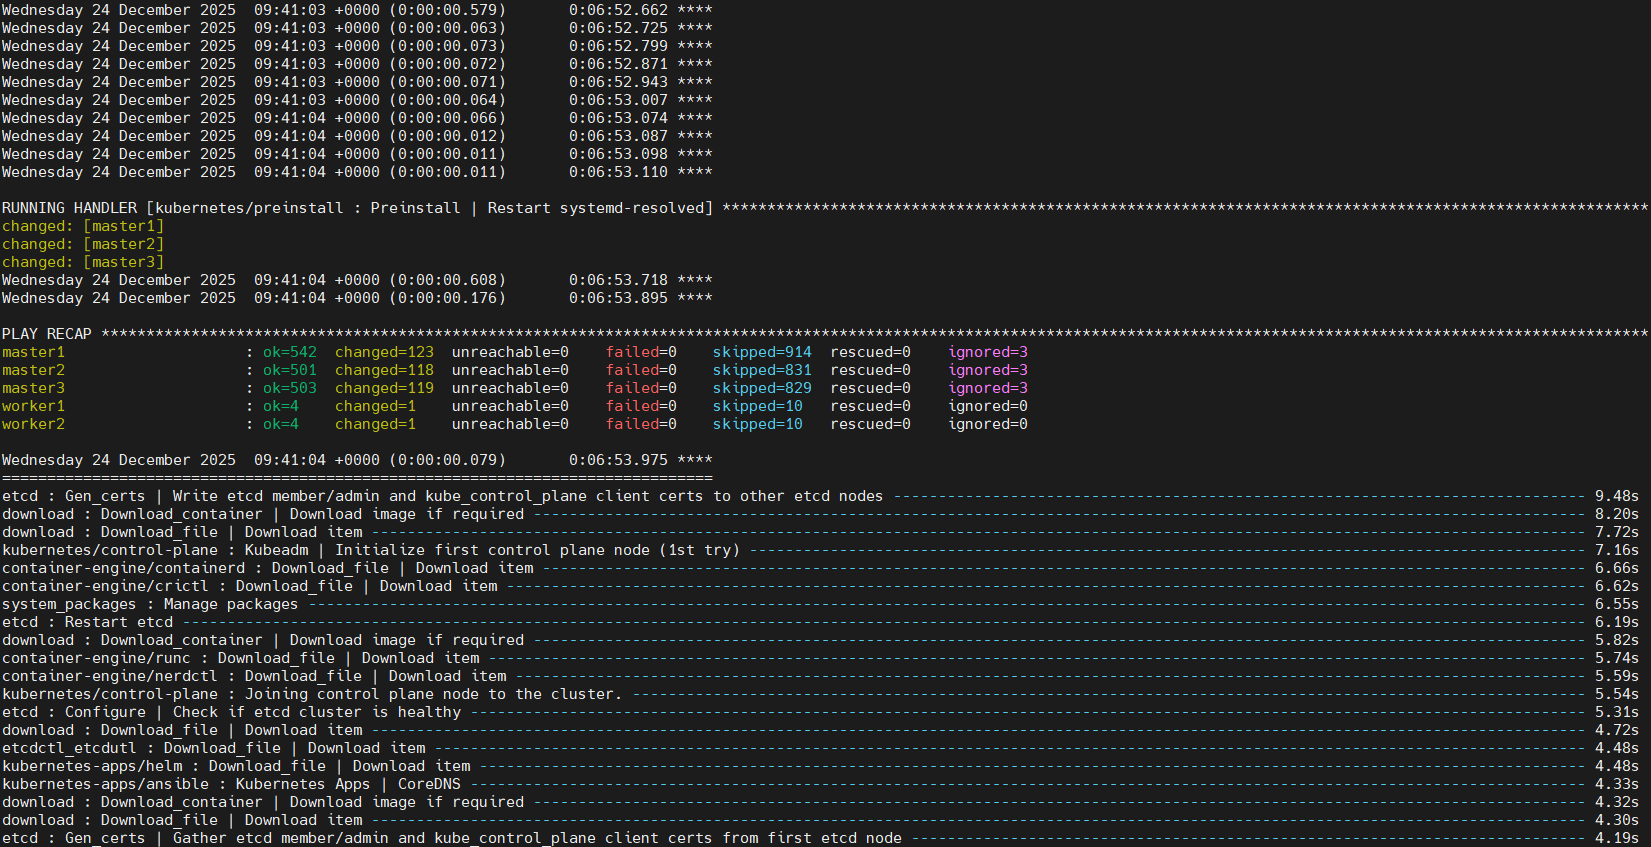This screenshot has width=1651, height=847.
Task: Click "skipped=829" in master3 row
Action: [762, 388]
